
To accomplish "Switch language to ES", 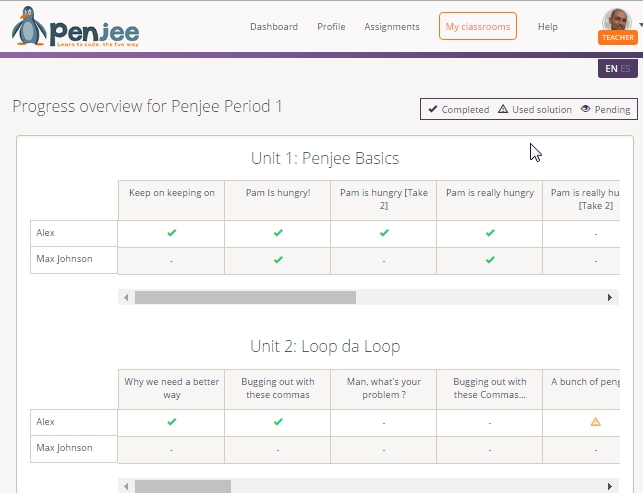I will coord(625,68).
